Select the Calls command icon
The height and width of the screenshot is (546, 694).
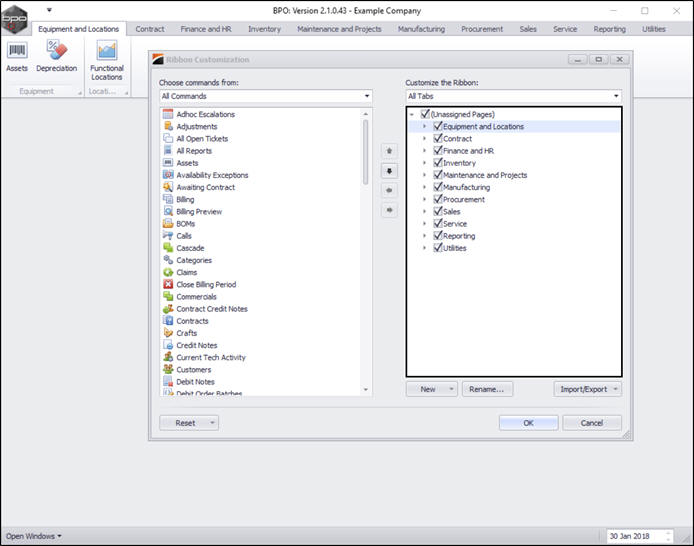pos(168,236)
